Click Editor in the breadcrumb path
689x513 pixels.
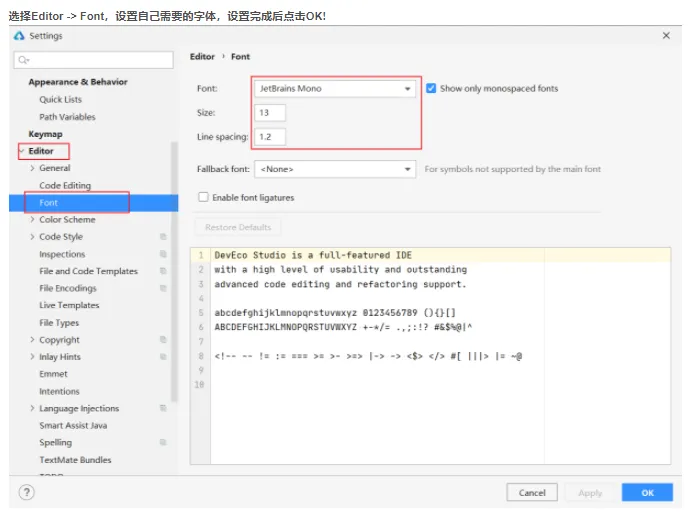pos(202,56)
